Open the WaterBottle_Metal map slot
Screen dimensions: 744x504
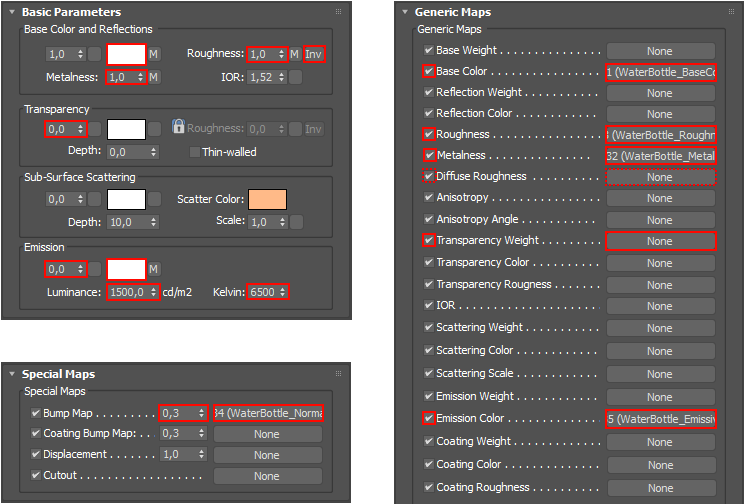pos(660,156)
